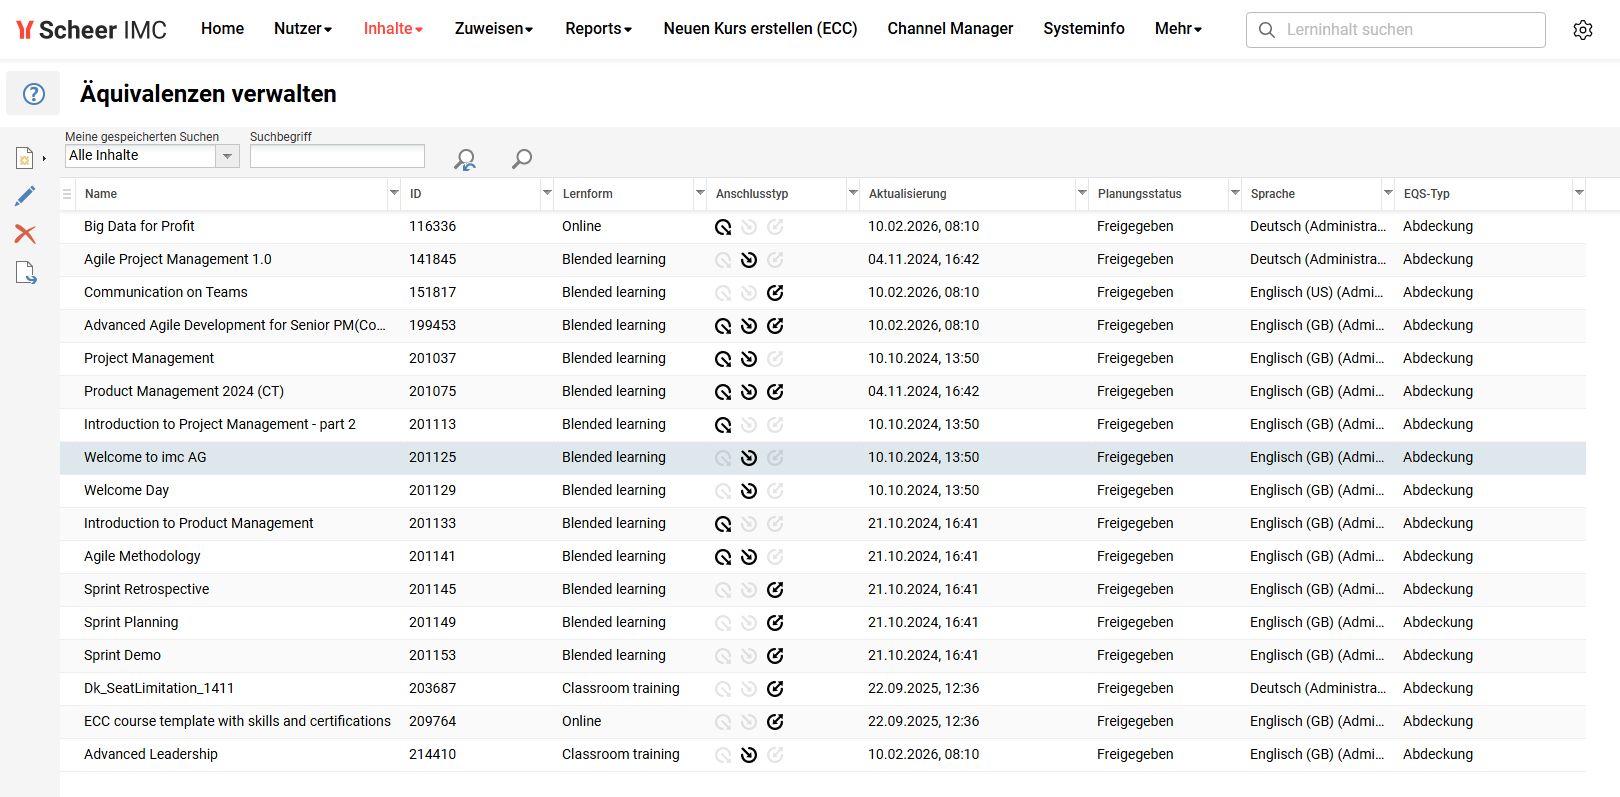This screenshot has width=1620, height=797.
Task: Open the help question mark icon
Action: pyautogui.click(x=34, y=94)
